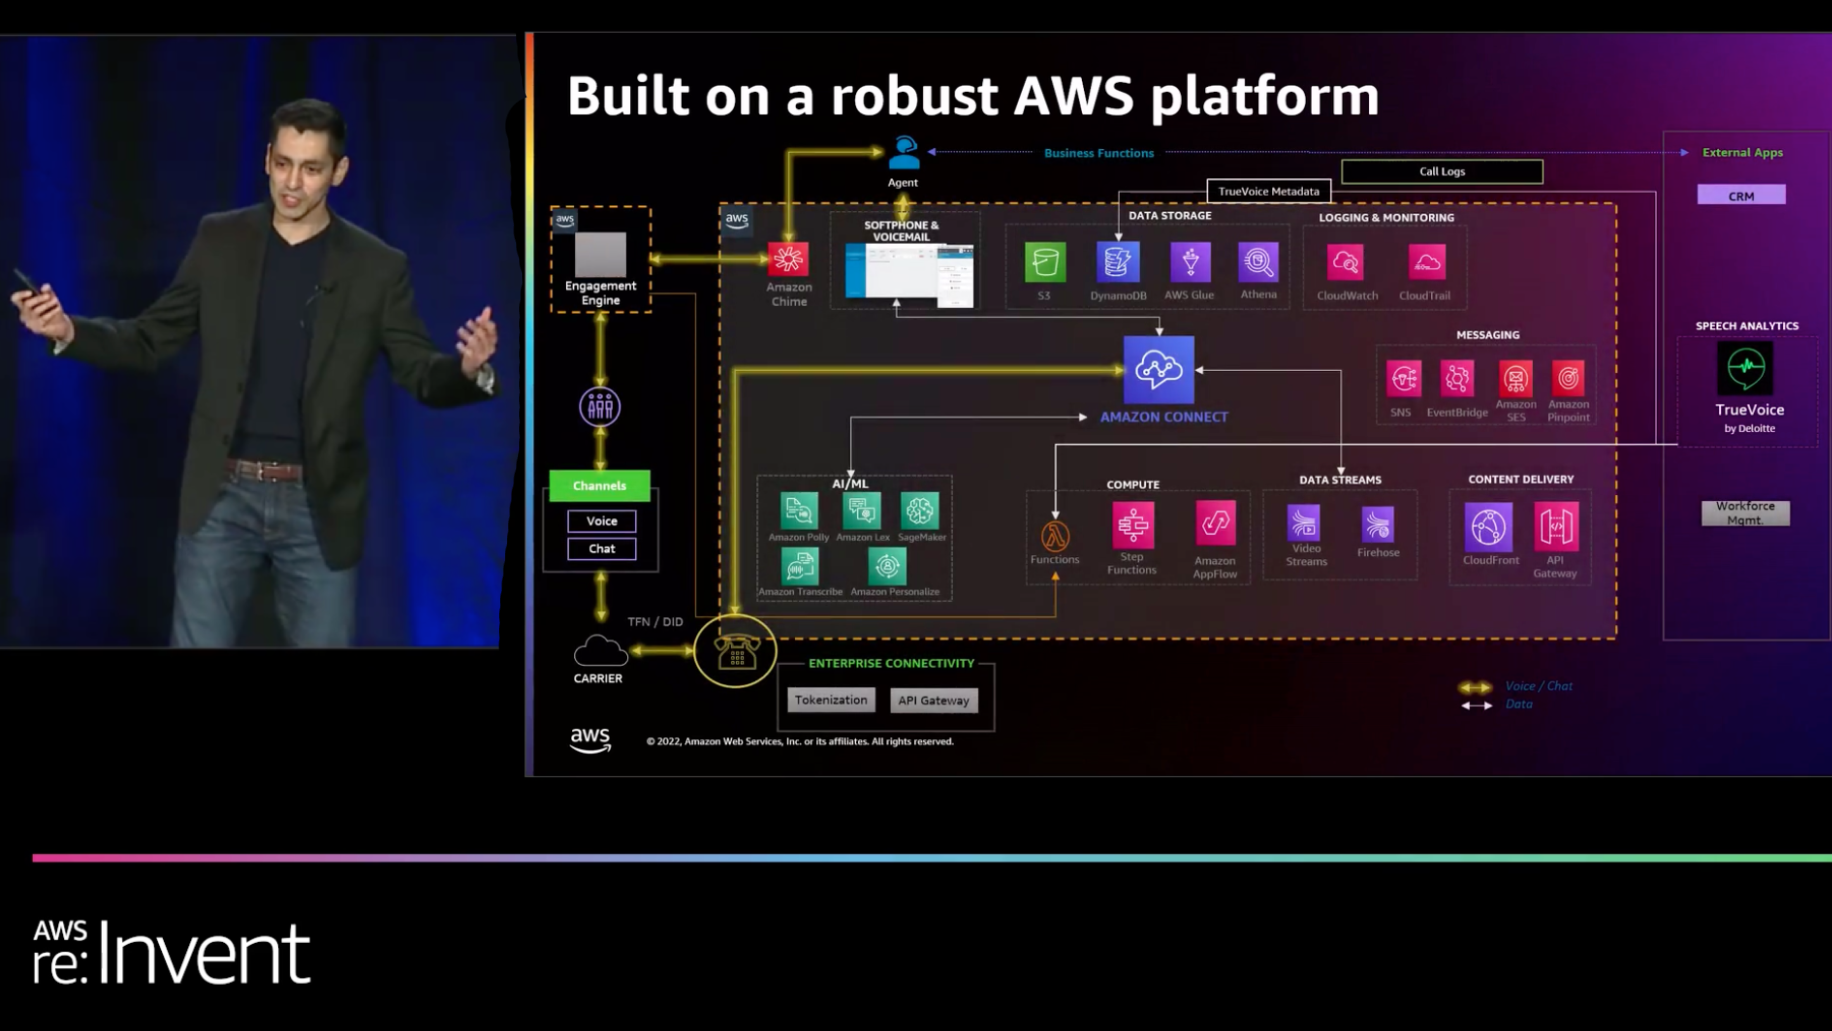Click the AWS logo at slide bottom
Screen dimensions: 1832x1031
[x=590, y=740]
